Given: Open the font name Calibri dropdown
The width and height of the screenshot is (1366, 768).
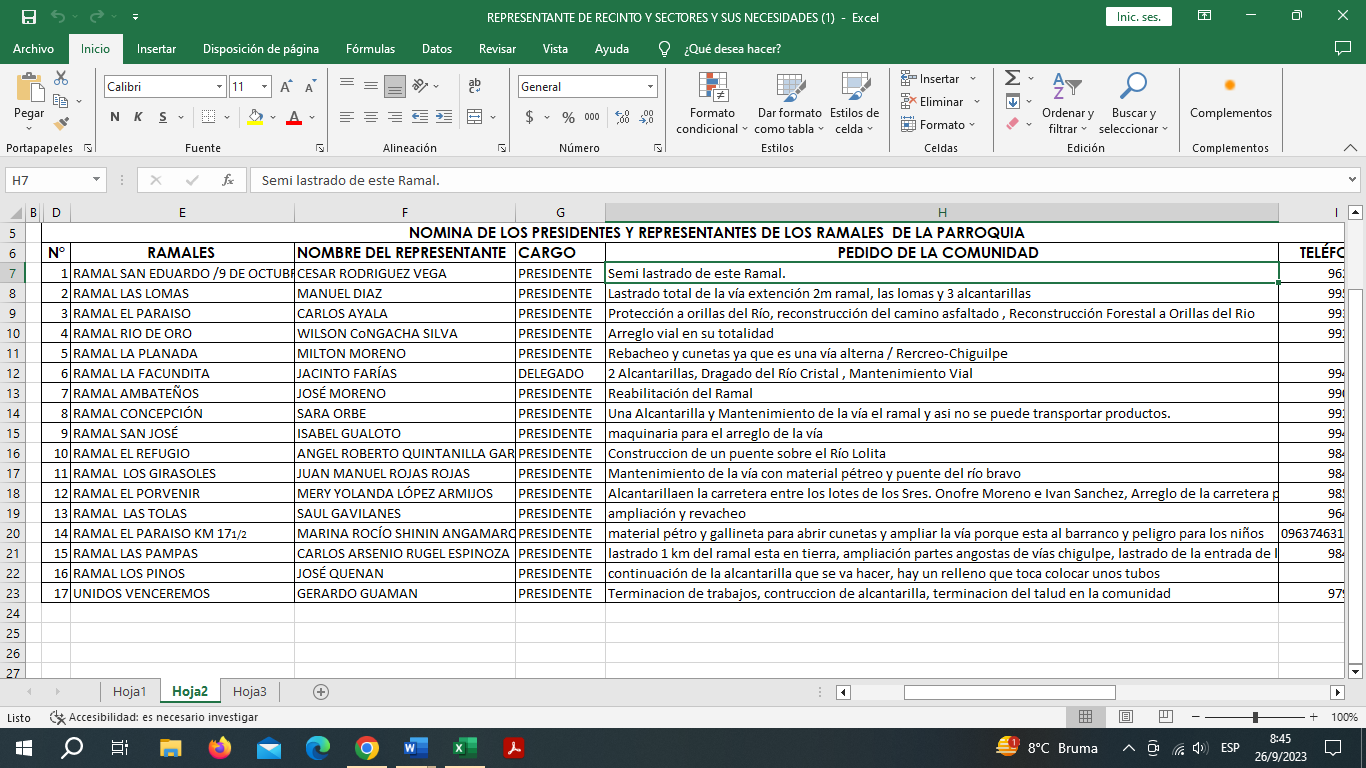Looking at the screenshot, I should pos(219,87).
